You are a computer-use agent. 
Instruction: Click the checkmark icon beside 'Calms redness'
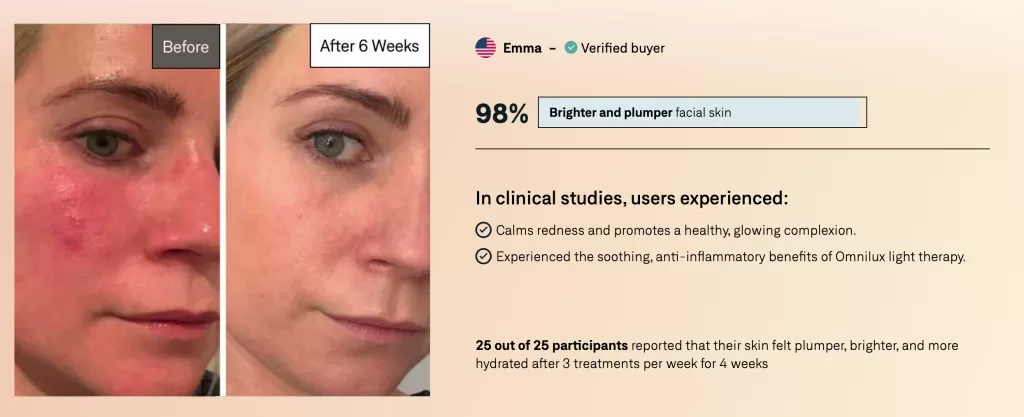(483, 230)
